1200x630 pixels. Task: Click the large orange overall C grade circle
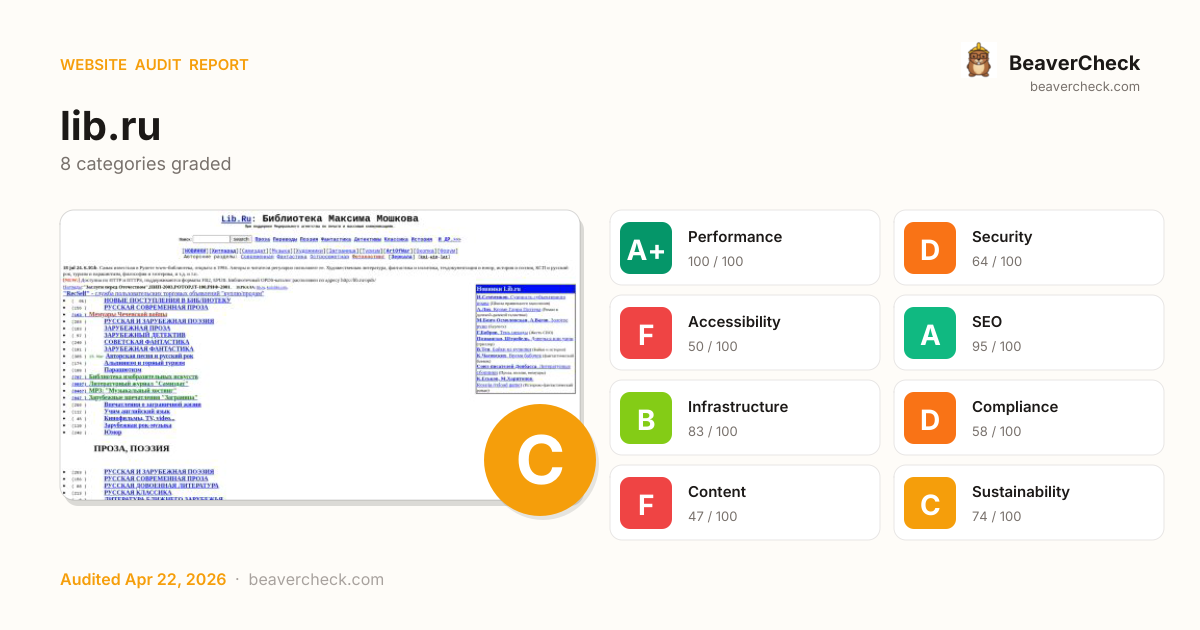(540, 460)
